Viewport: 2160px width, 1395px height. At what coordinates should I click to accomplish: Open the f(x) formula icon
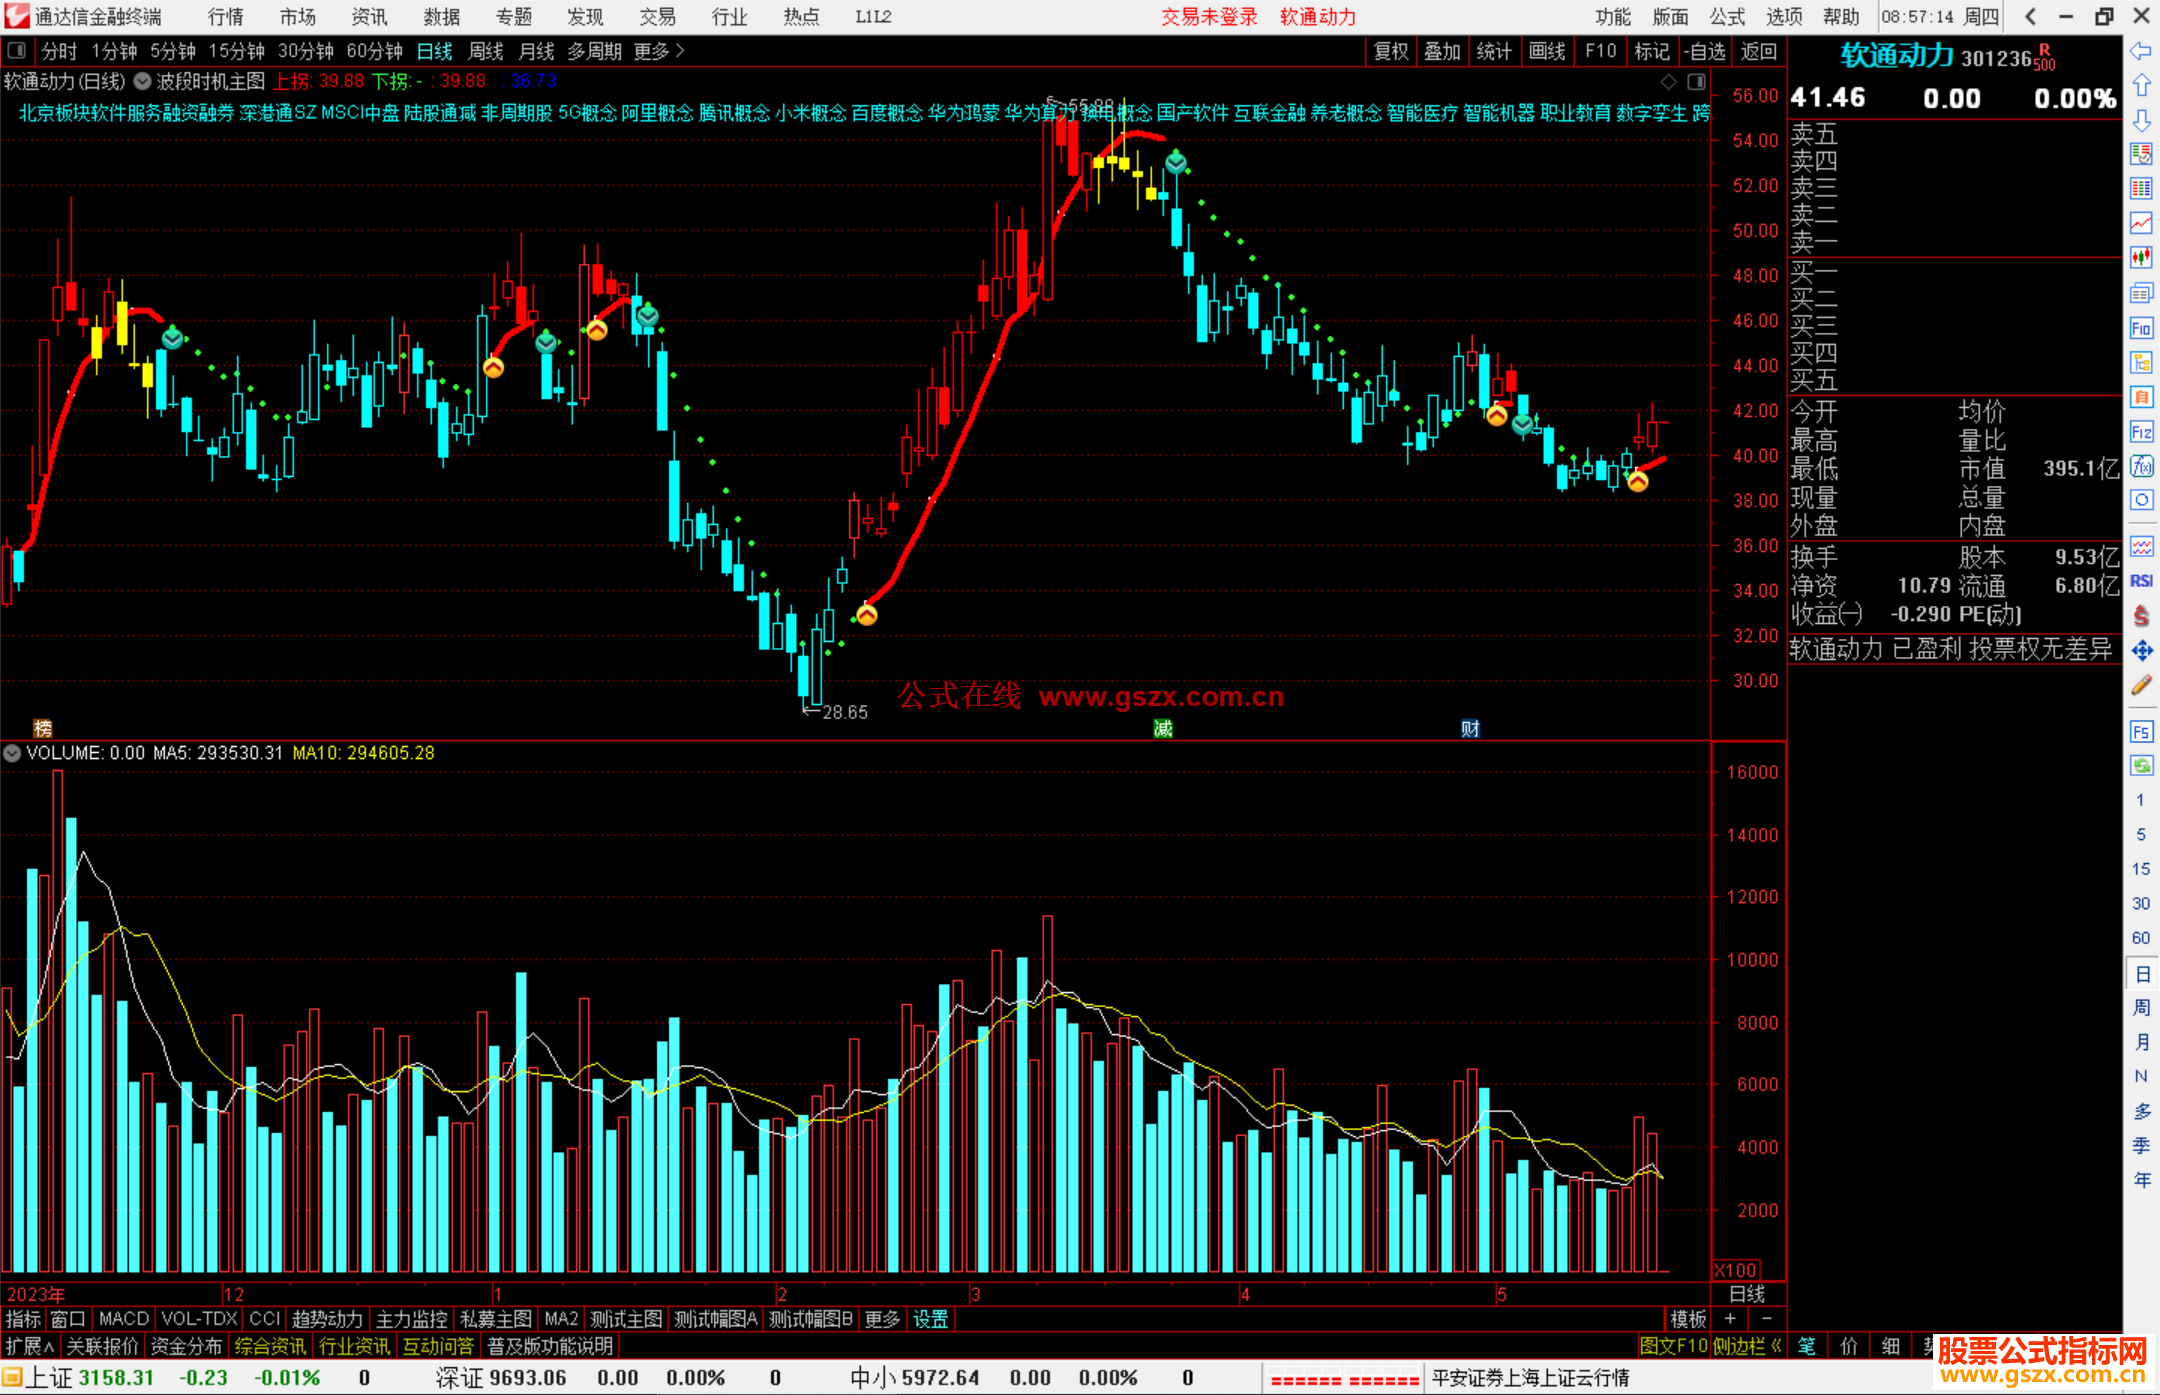pos(2141,466)
